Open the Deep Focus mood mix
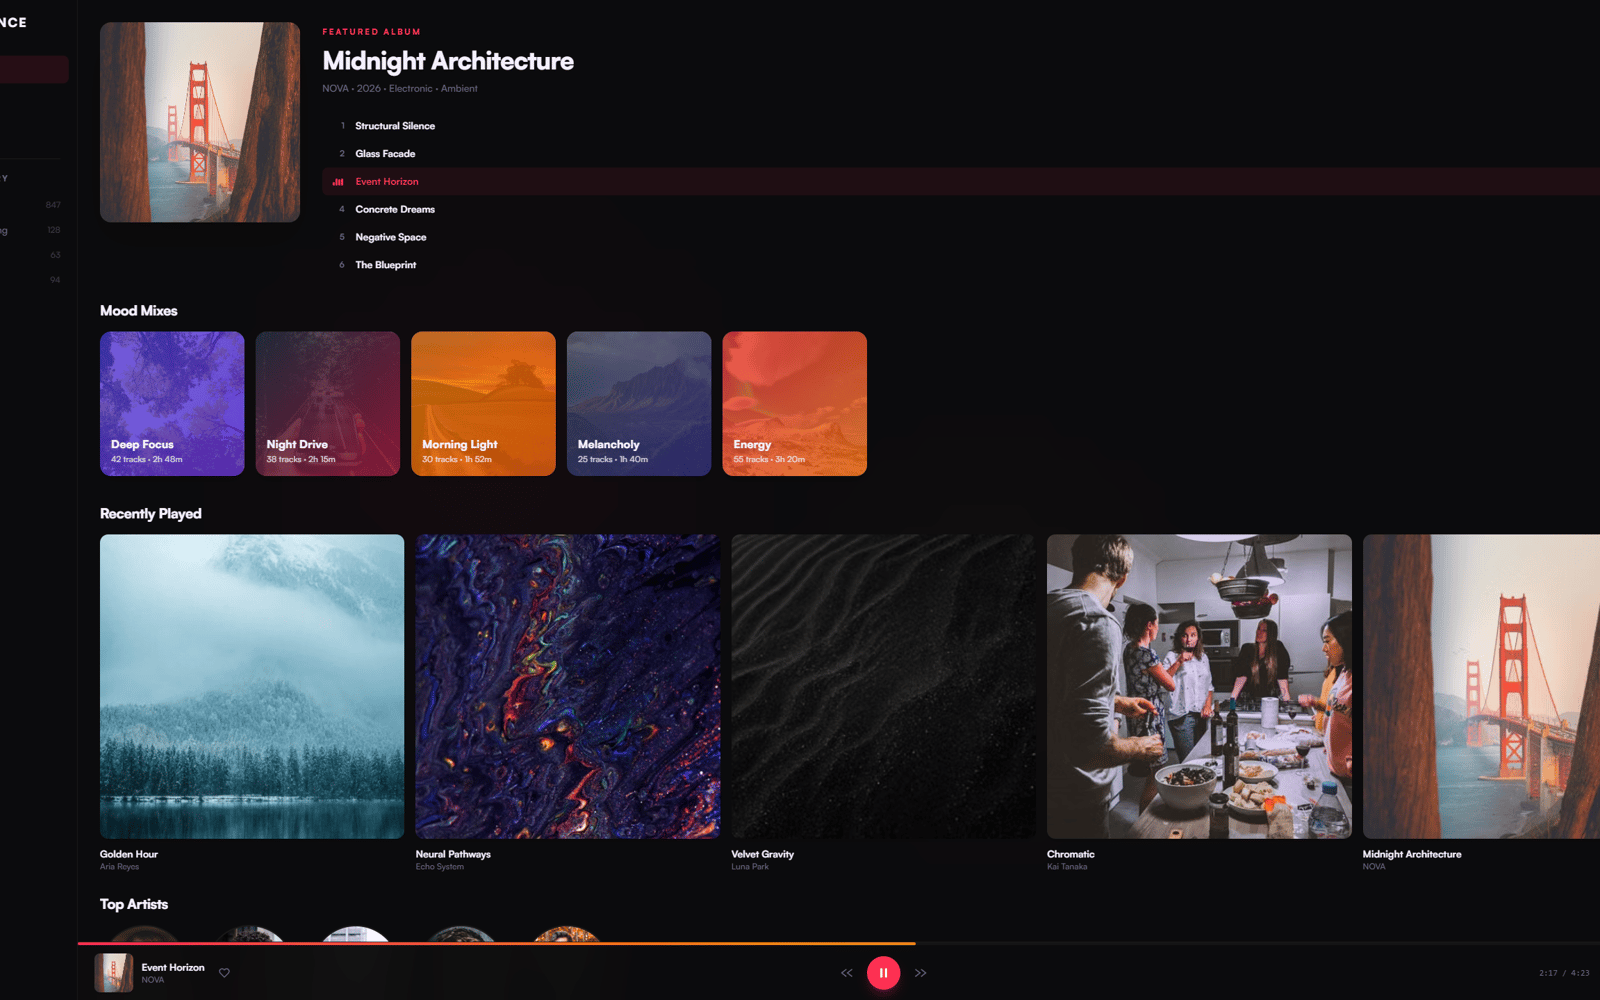The width and height of the screenshot is (1600, 1000). pos(172,403)
